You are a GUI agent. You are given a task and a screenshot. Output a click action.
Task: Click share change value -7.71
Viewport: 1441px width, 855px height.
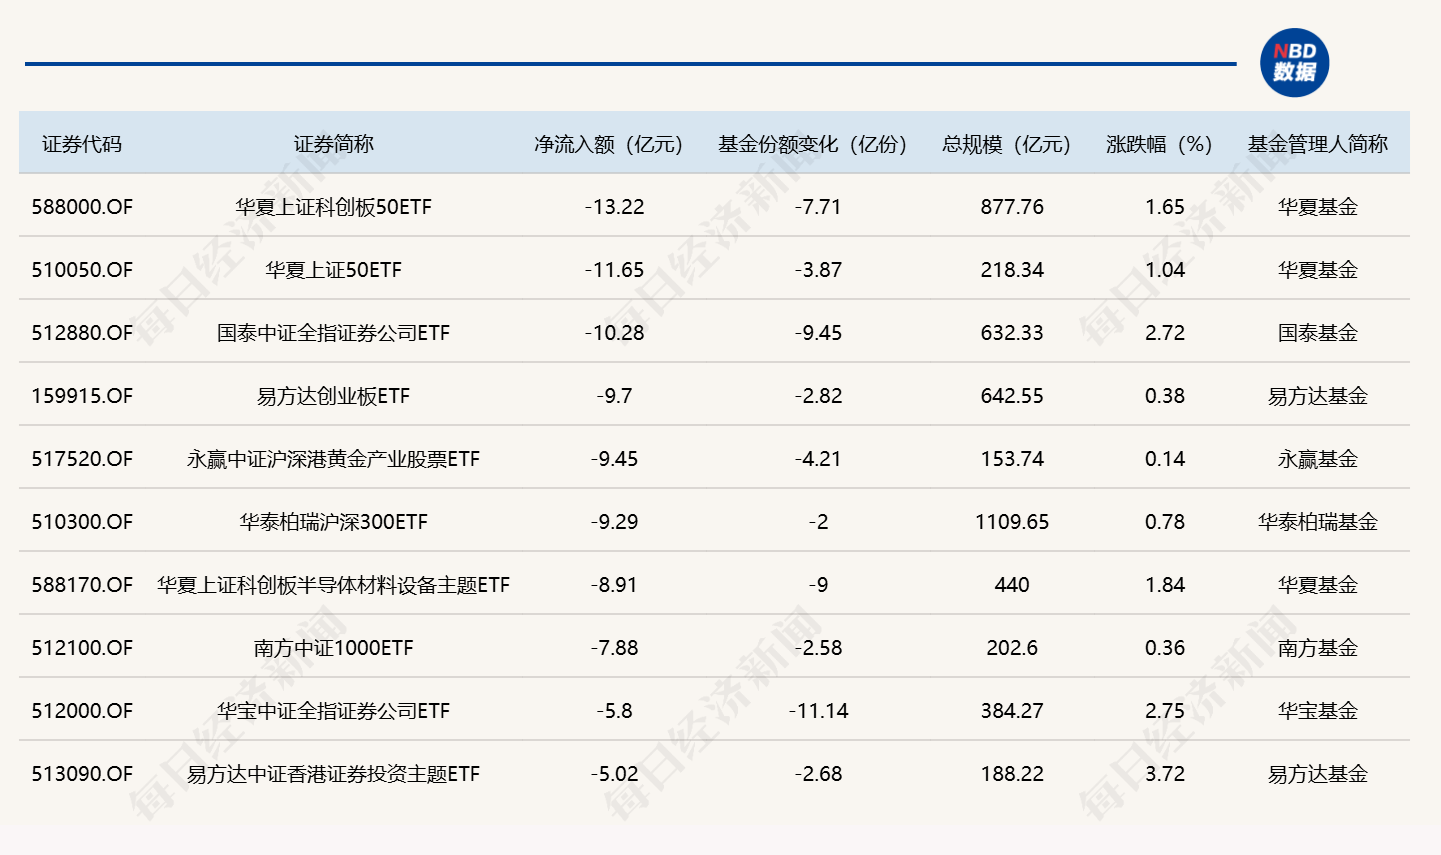coord(819,207)
